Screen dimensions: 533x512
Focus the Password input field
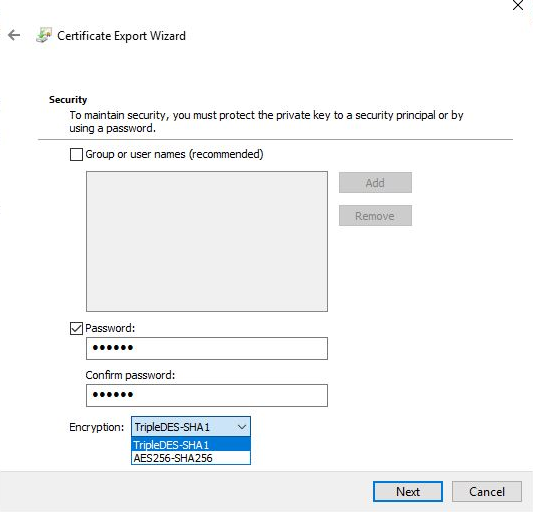(x=207, y=348)
